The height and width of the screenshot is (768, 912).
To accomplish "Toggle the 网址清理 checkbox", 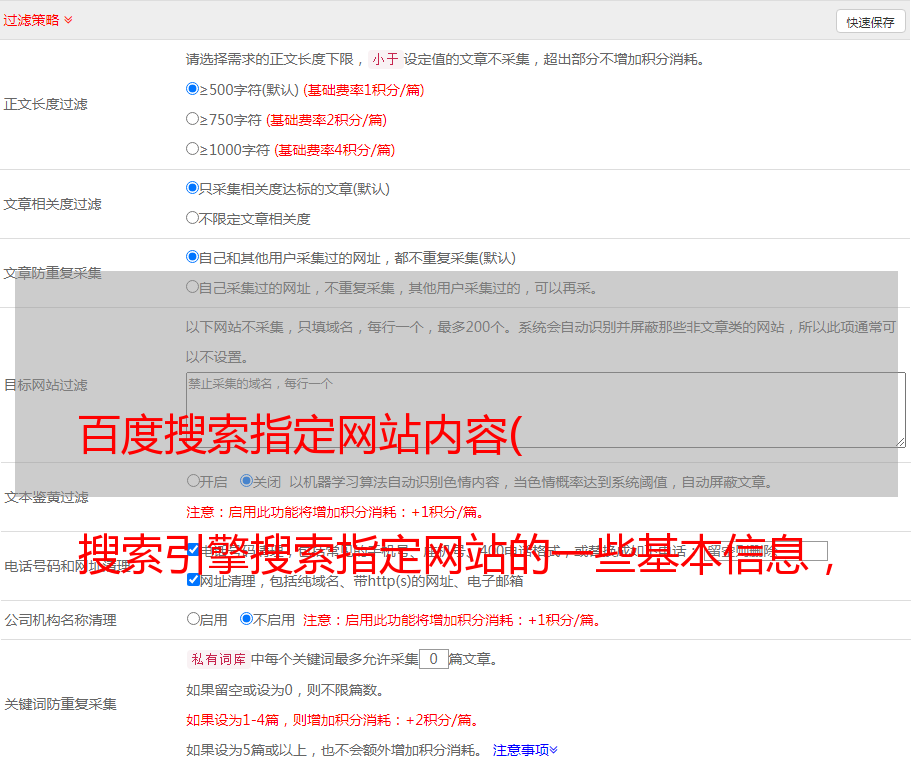I will coord(193,580).
